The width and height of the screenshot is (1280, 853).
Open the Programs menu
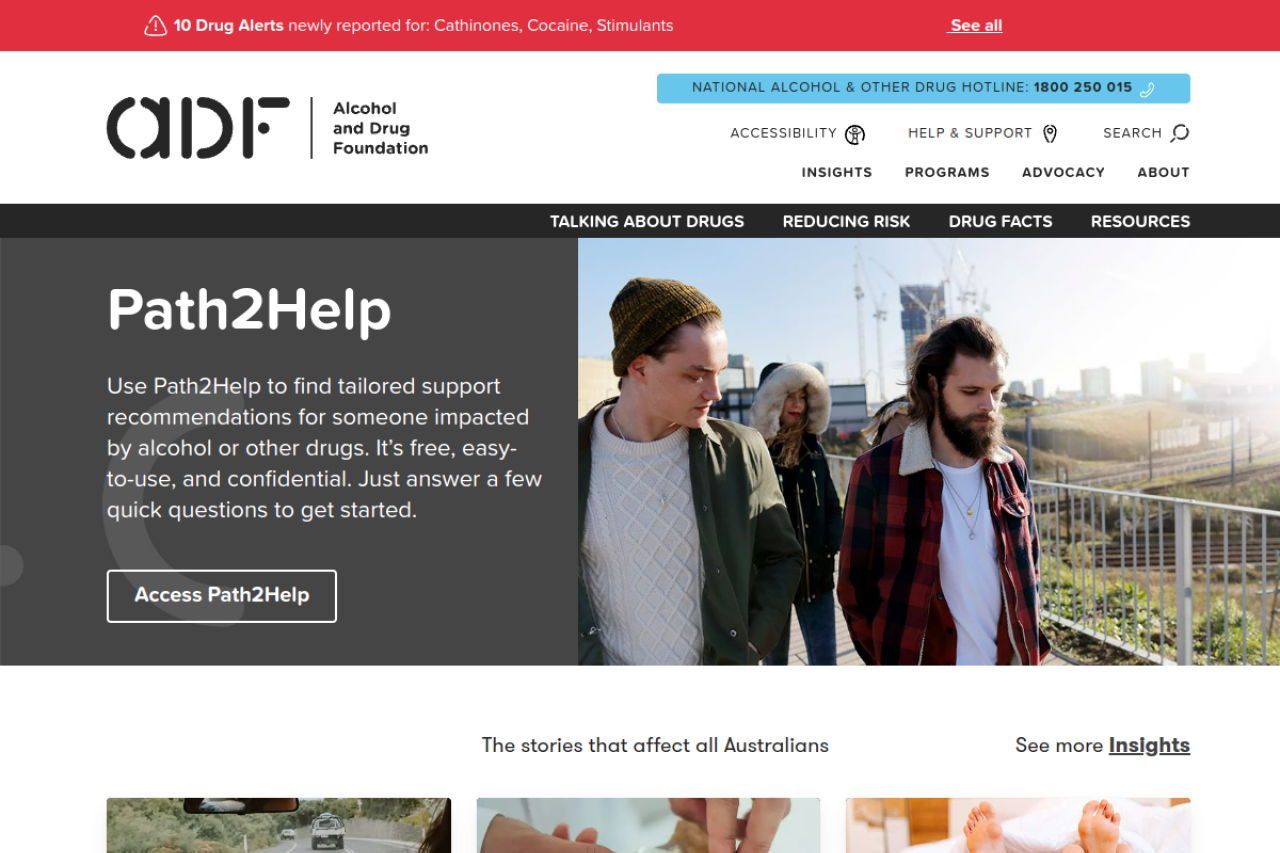[947, 172]
